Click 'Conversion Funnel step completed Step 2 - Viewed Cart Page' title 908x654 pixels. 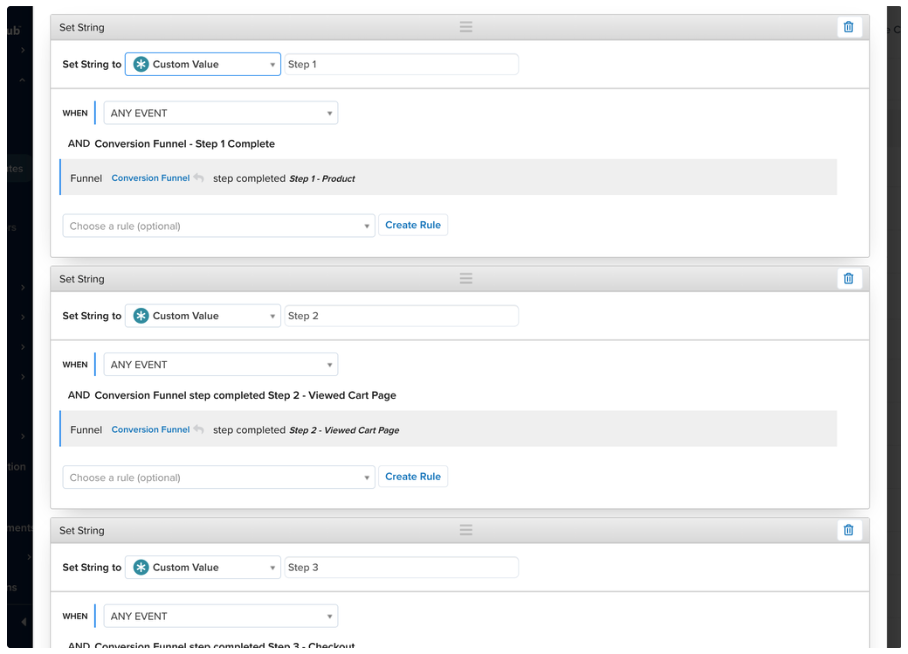[x=246, y=395]
